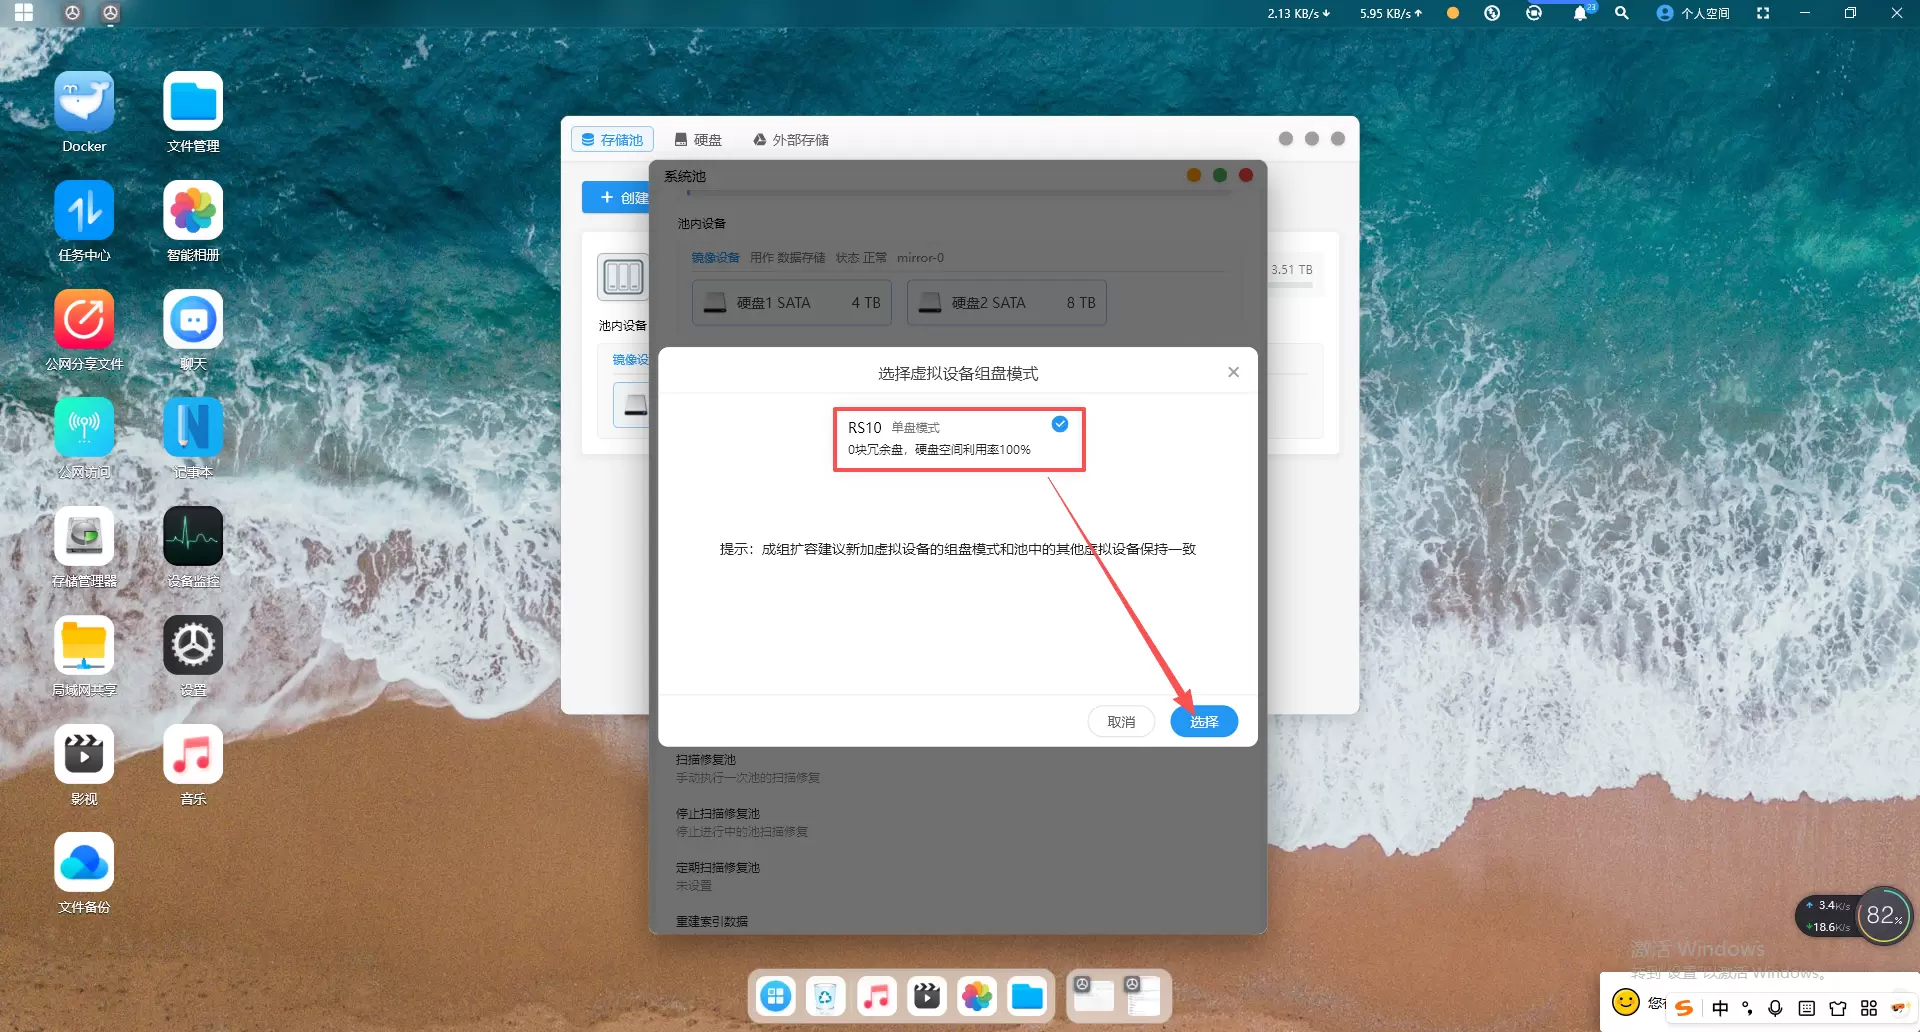Screen dimensions: 1920x1032
Task: Open the Docker desktop app
Action: pos(84,102)
